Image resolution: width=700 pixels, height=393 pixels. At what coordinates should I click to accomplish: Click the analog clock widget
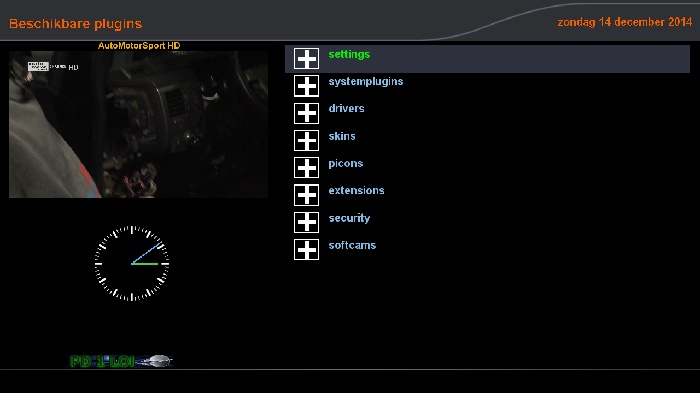click(132, 263)
